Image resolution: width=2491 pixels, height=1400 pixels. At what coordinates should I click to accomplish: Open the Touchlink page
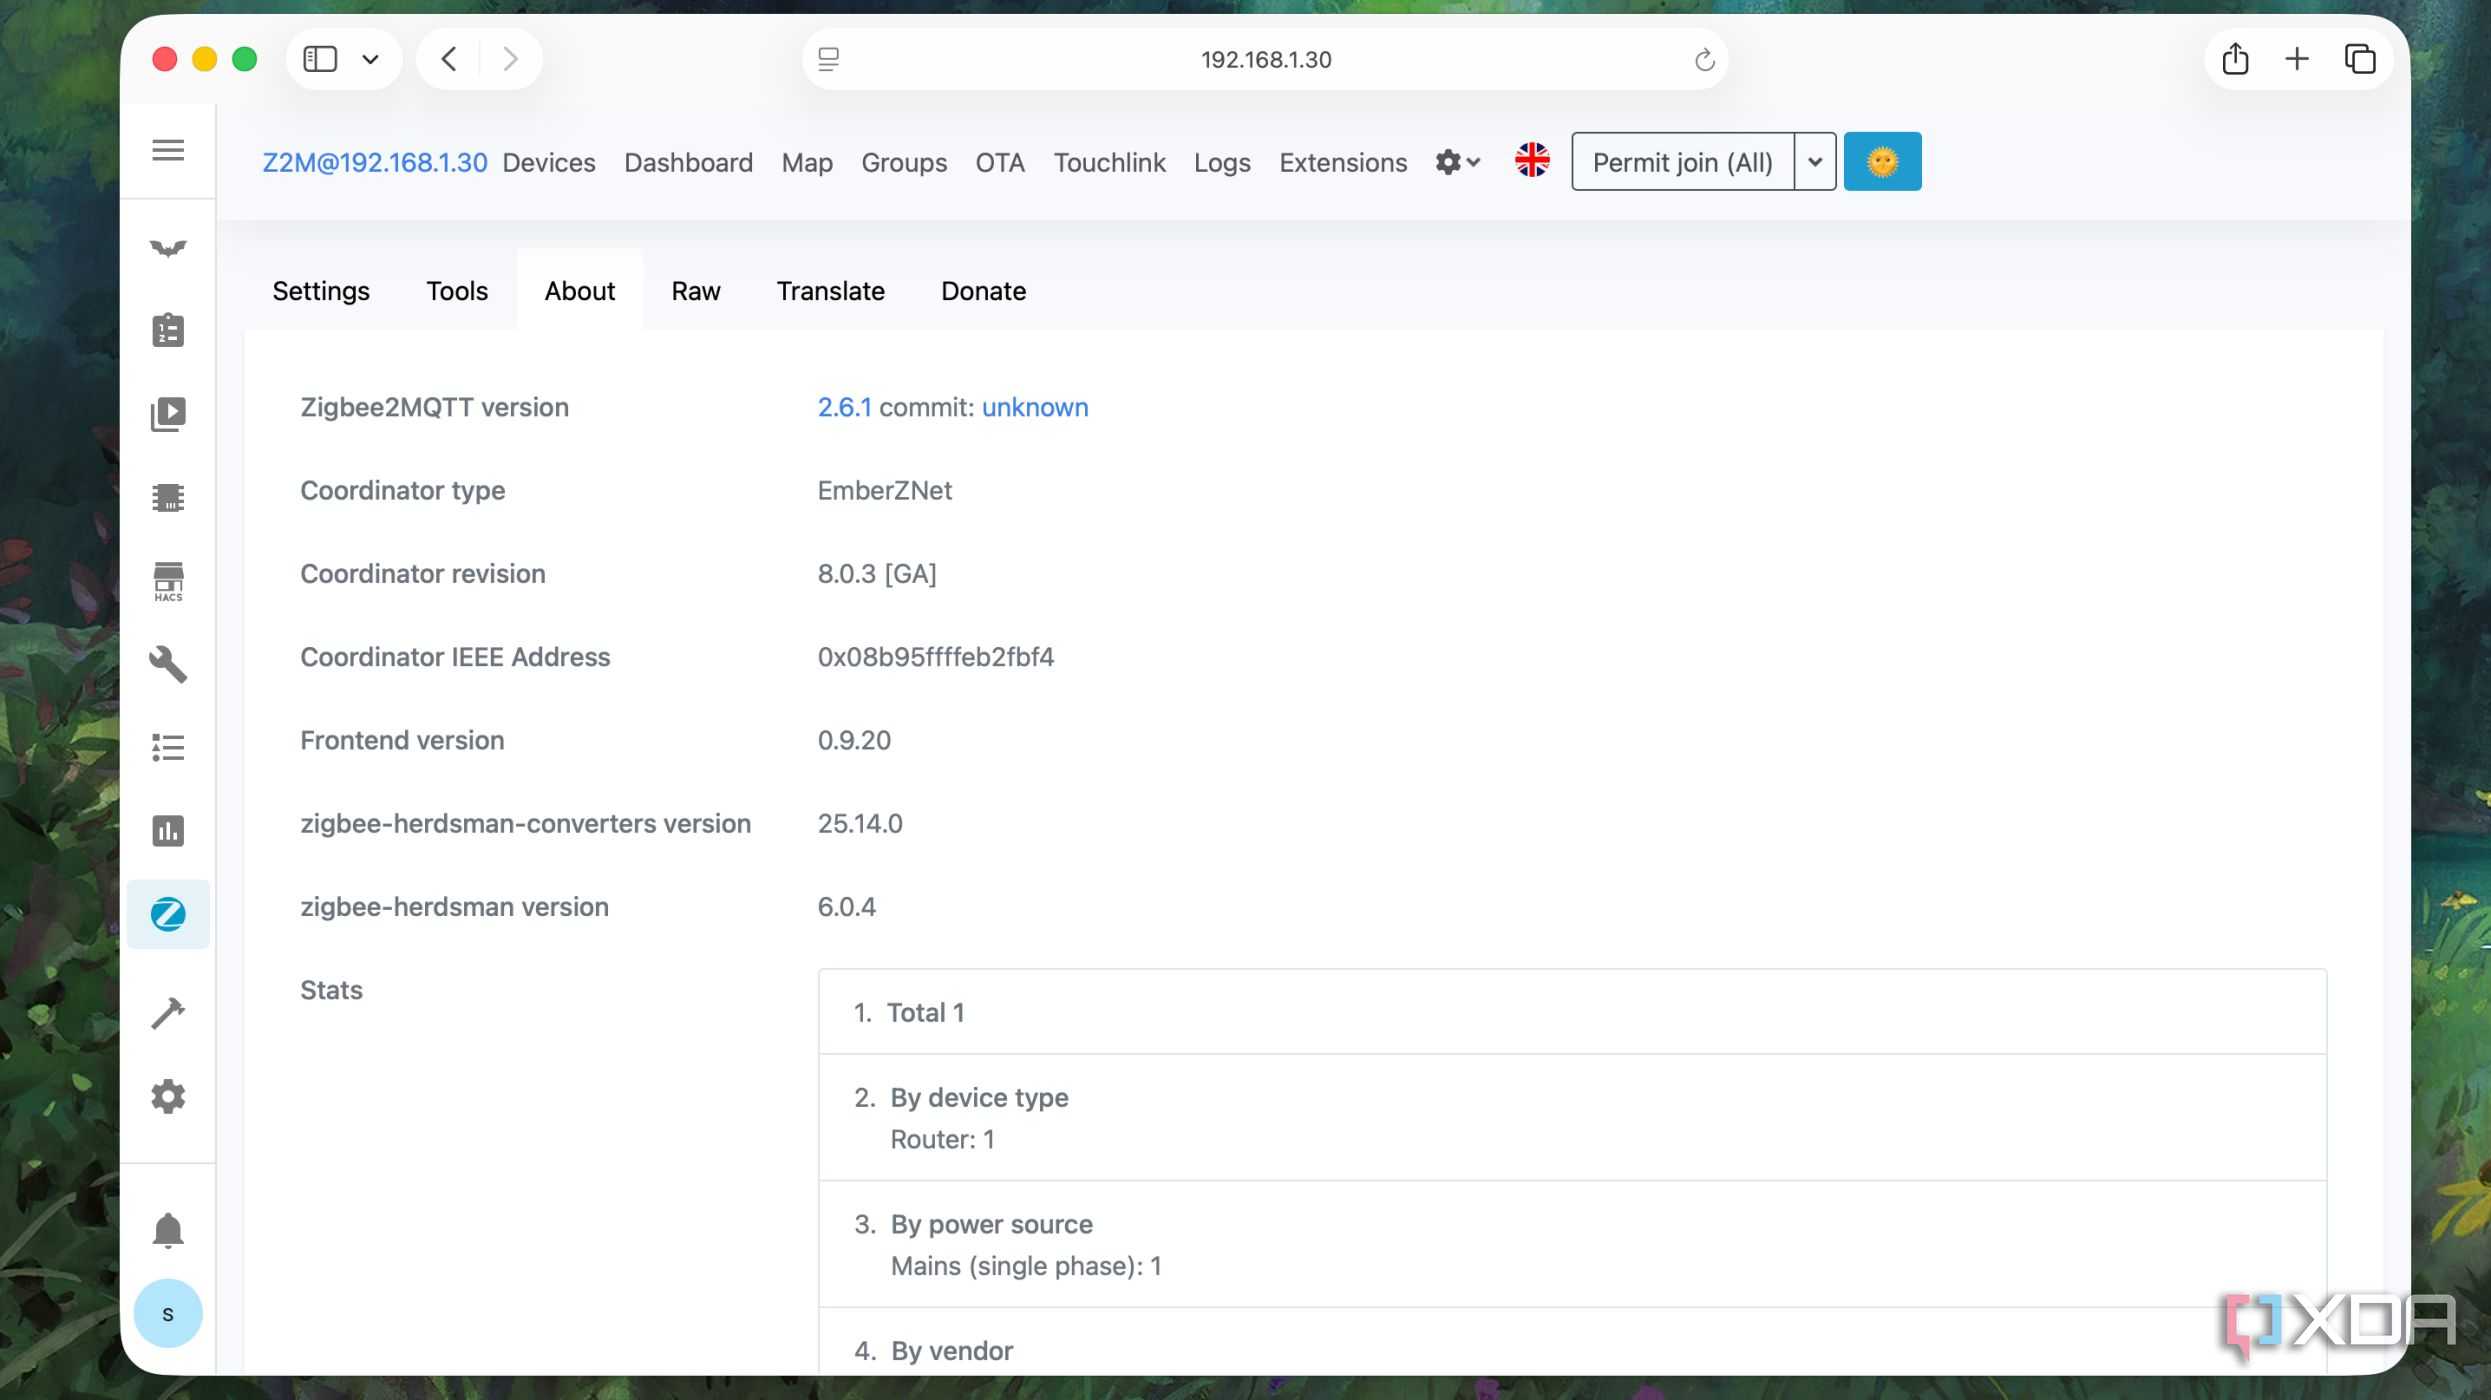1110,163
